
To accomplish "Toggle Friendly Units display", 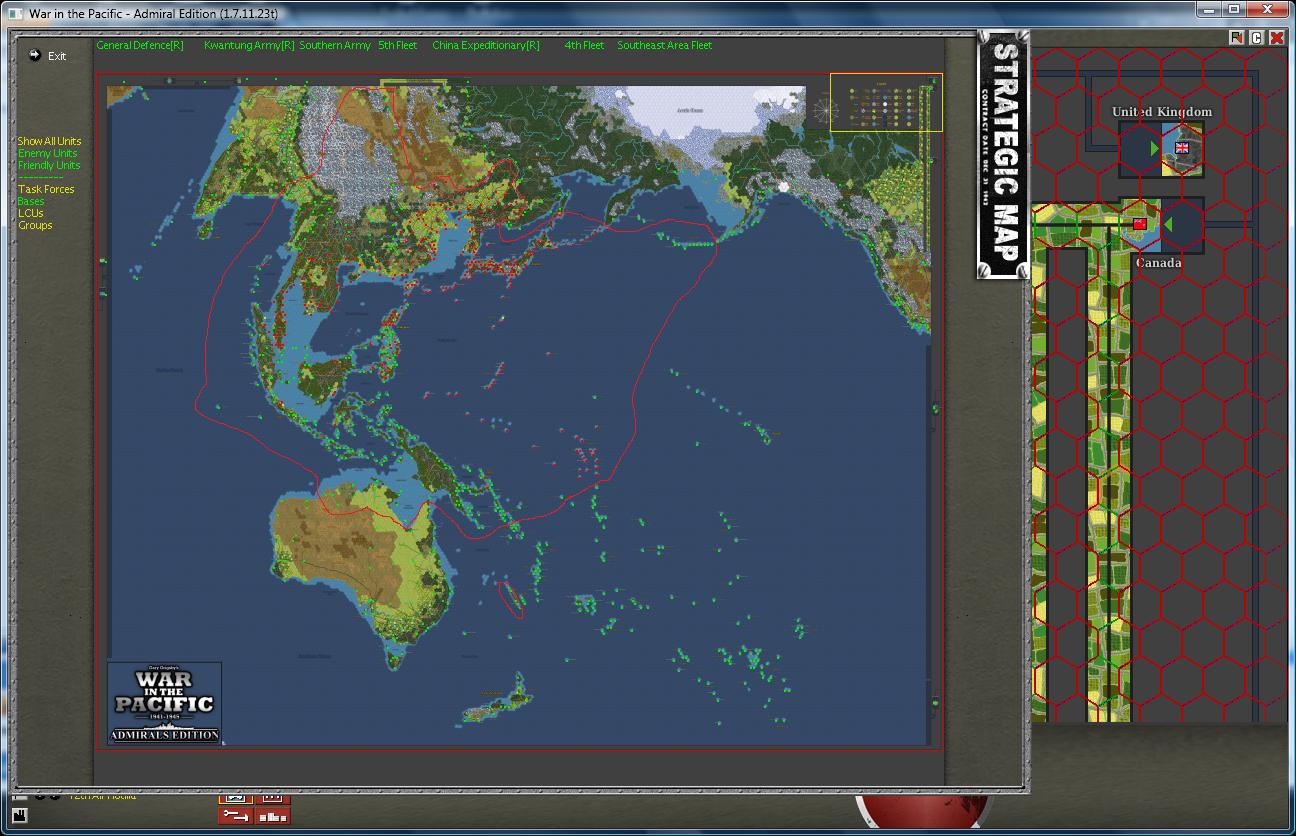I will click(x=49, y=165).
